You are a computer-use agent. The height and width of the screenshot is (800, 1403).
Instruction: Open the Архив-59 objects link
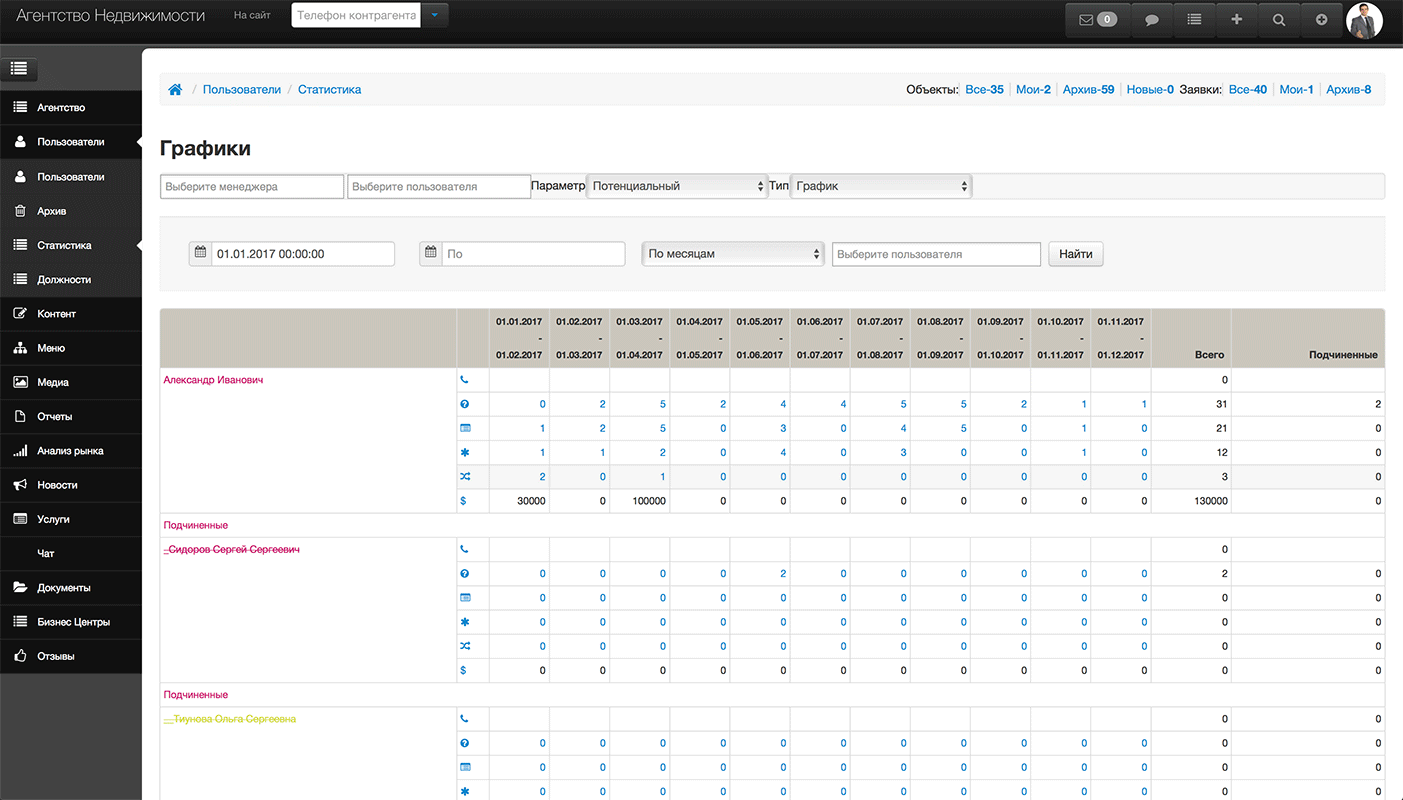(1088, 90)
